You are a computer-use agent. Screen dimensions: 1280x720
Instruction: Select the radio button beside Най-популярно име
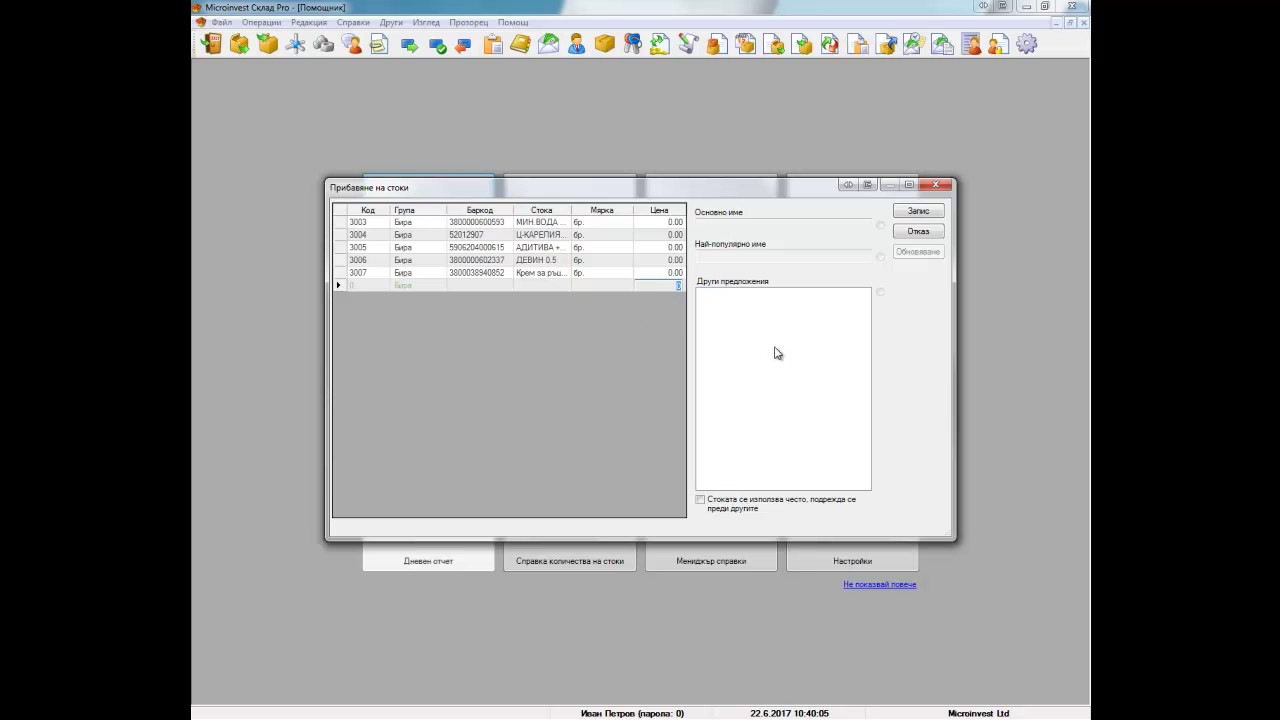tap(880, 257)
